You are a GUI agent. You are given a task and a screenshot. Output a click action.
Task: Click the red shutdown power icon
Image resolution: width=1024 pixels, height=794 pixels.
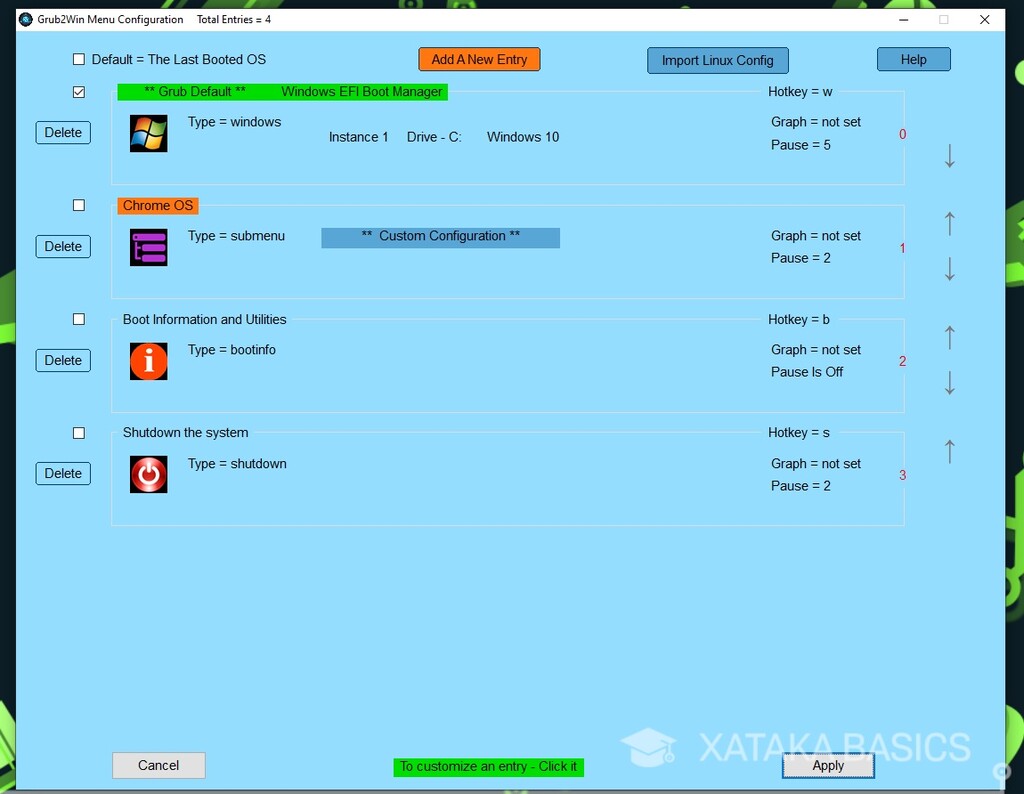(x=148, y=474)
